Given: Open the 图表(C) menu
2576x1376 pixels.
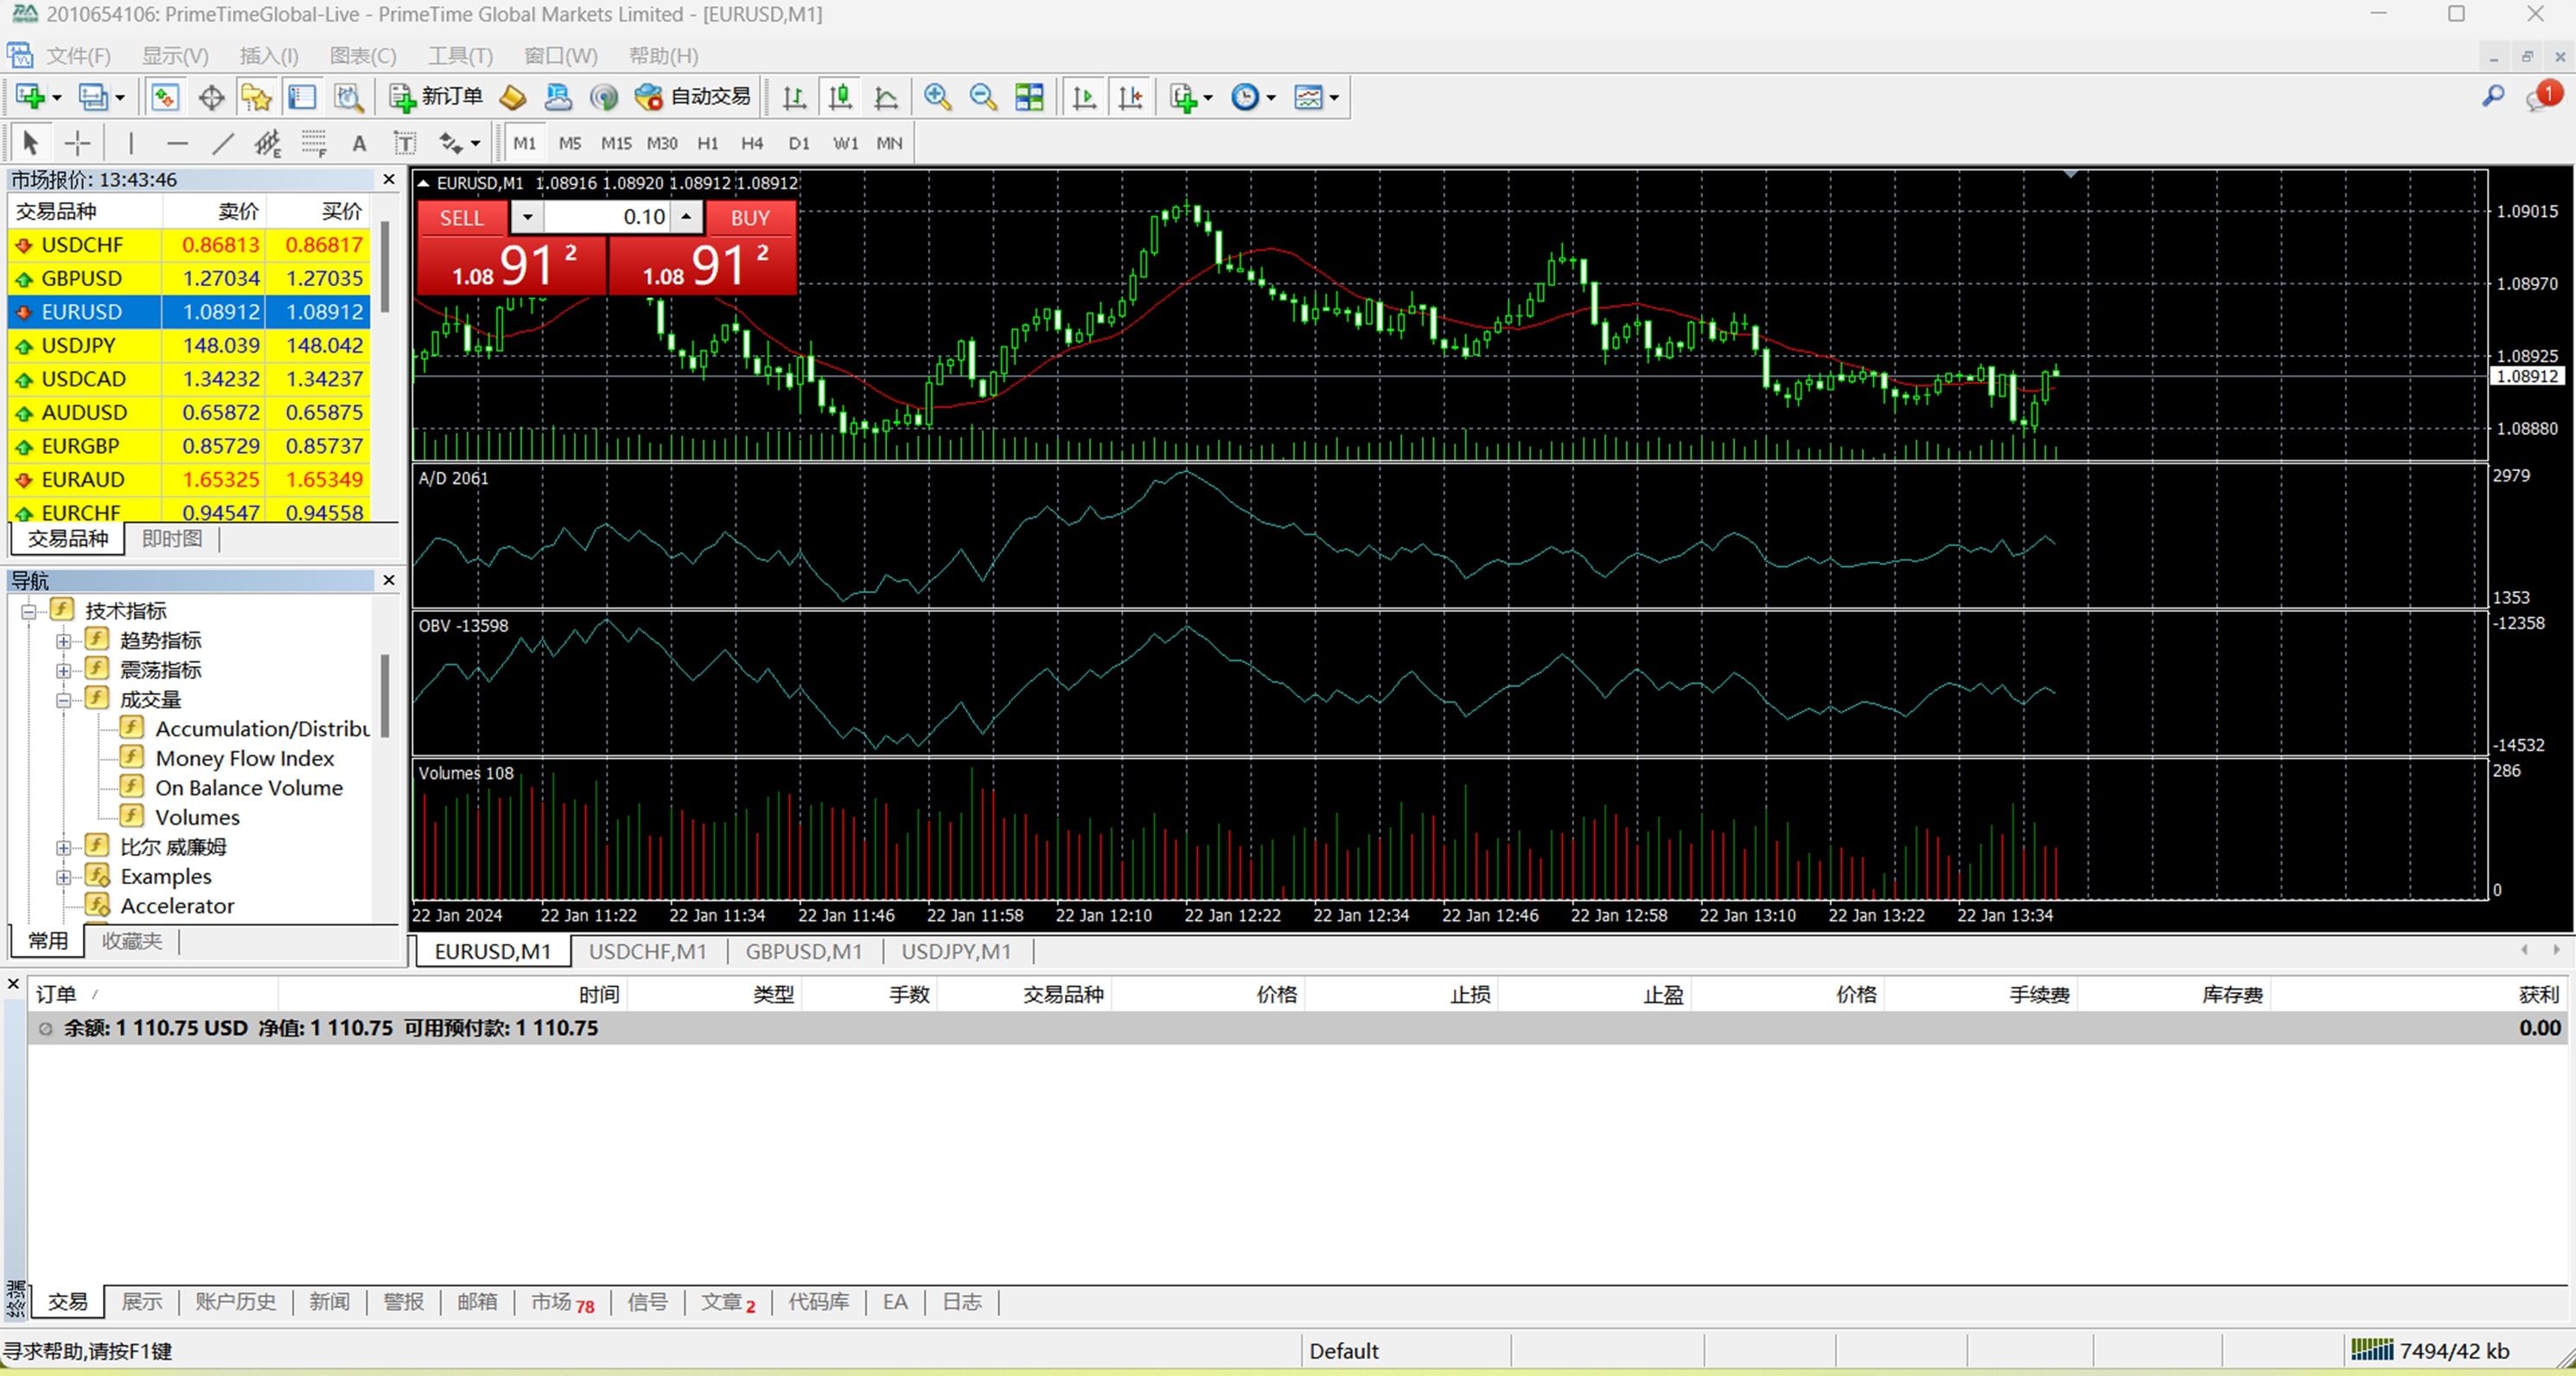Looking at the screenshot, I should pos(363,56).
